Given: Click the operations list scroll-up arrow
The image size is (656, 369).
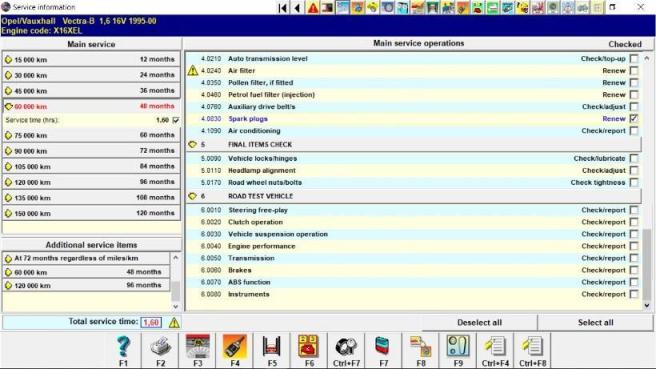Looking at the screenshot, I should click(647, 59).
